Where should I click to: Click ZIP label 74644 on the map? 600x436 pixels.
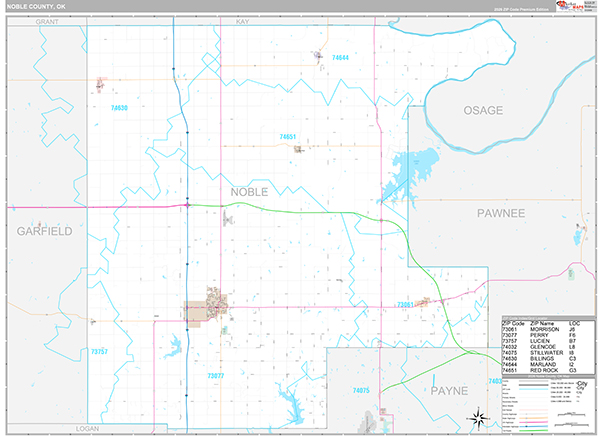[x=340, y=58]
